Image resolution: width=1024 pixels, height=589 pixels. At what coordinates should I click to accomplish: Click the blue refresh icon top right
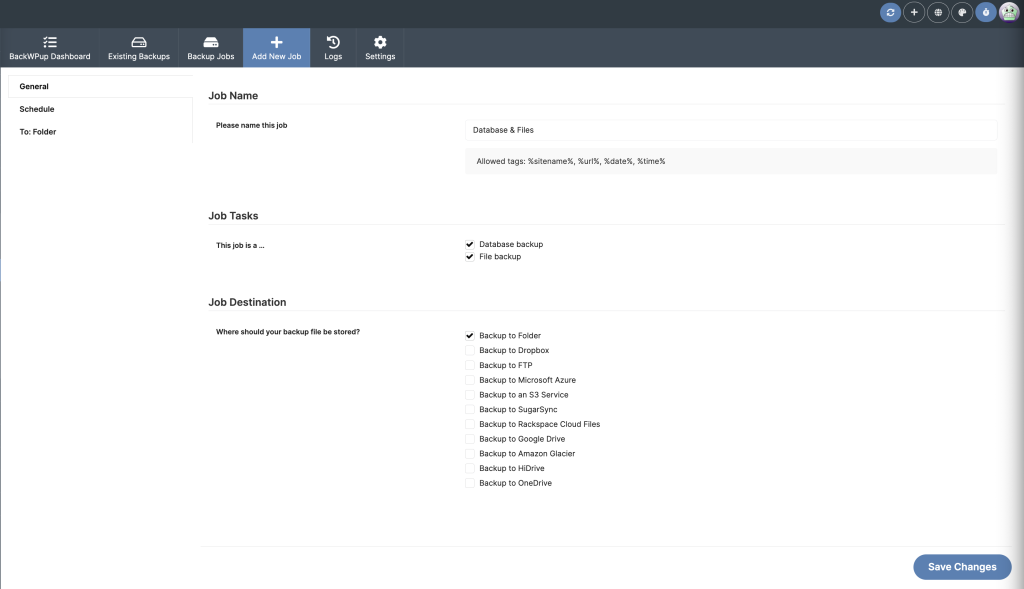[889, 12]
